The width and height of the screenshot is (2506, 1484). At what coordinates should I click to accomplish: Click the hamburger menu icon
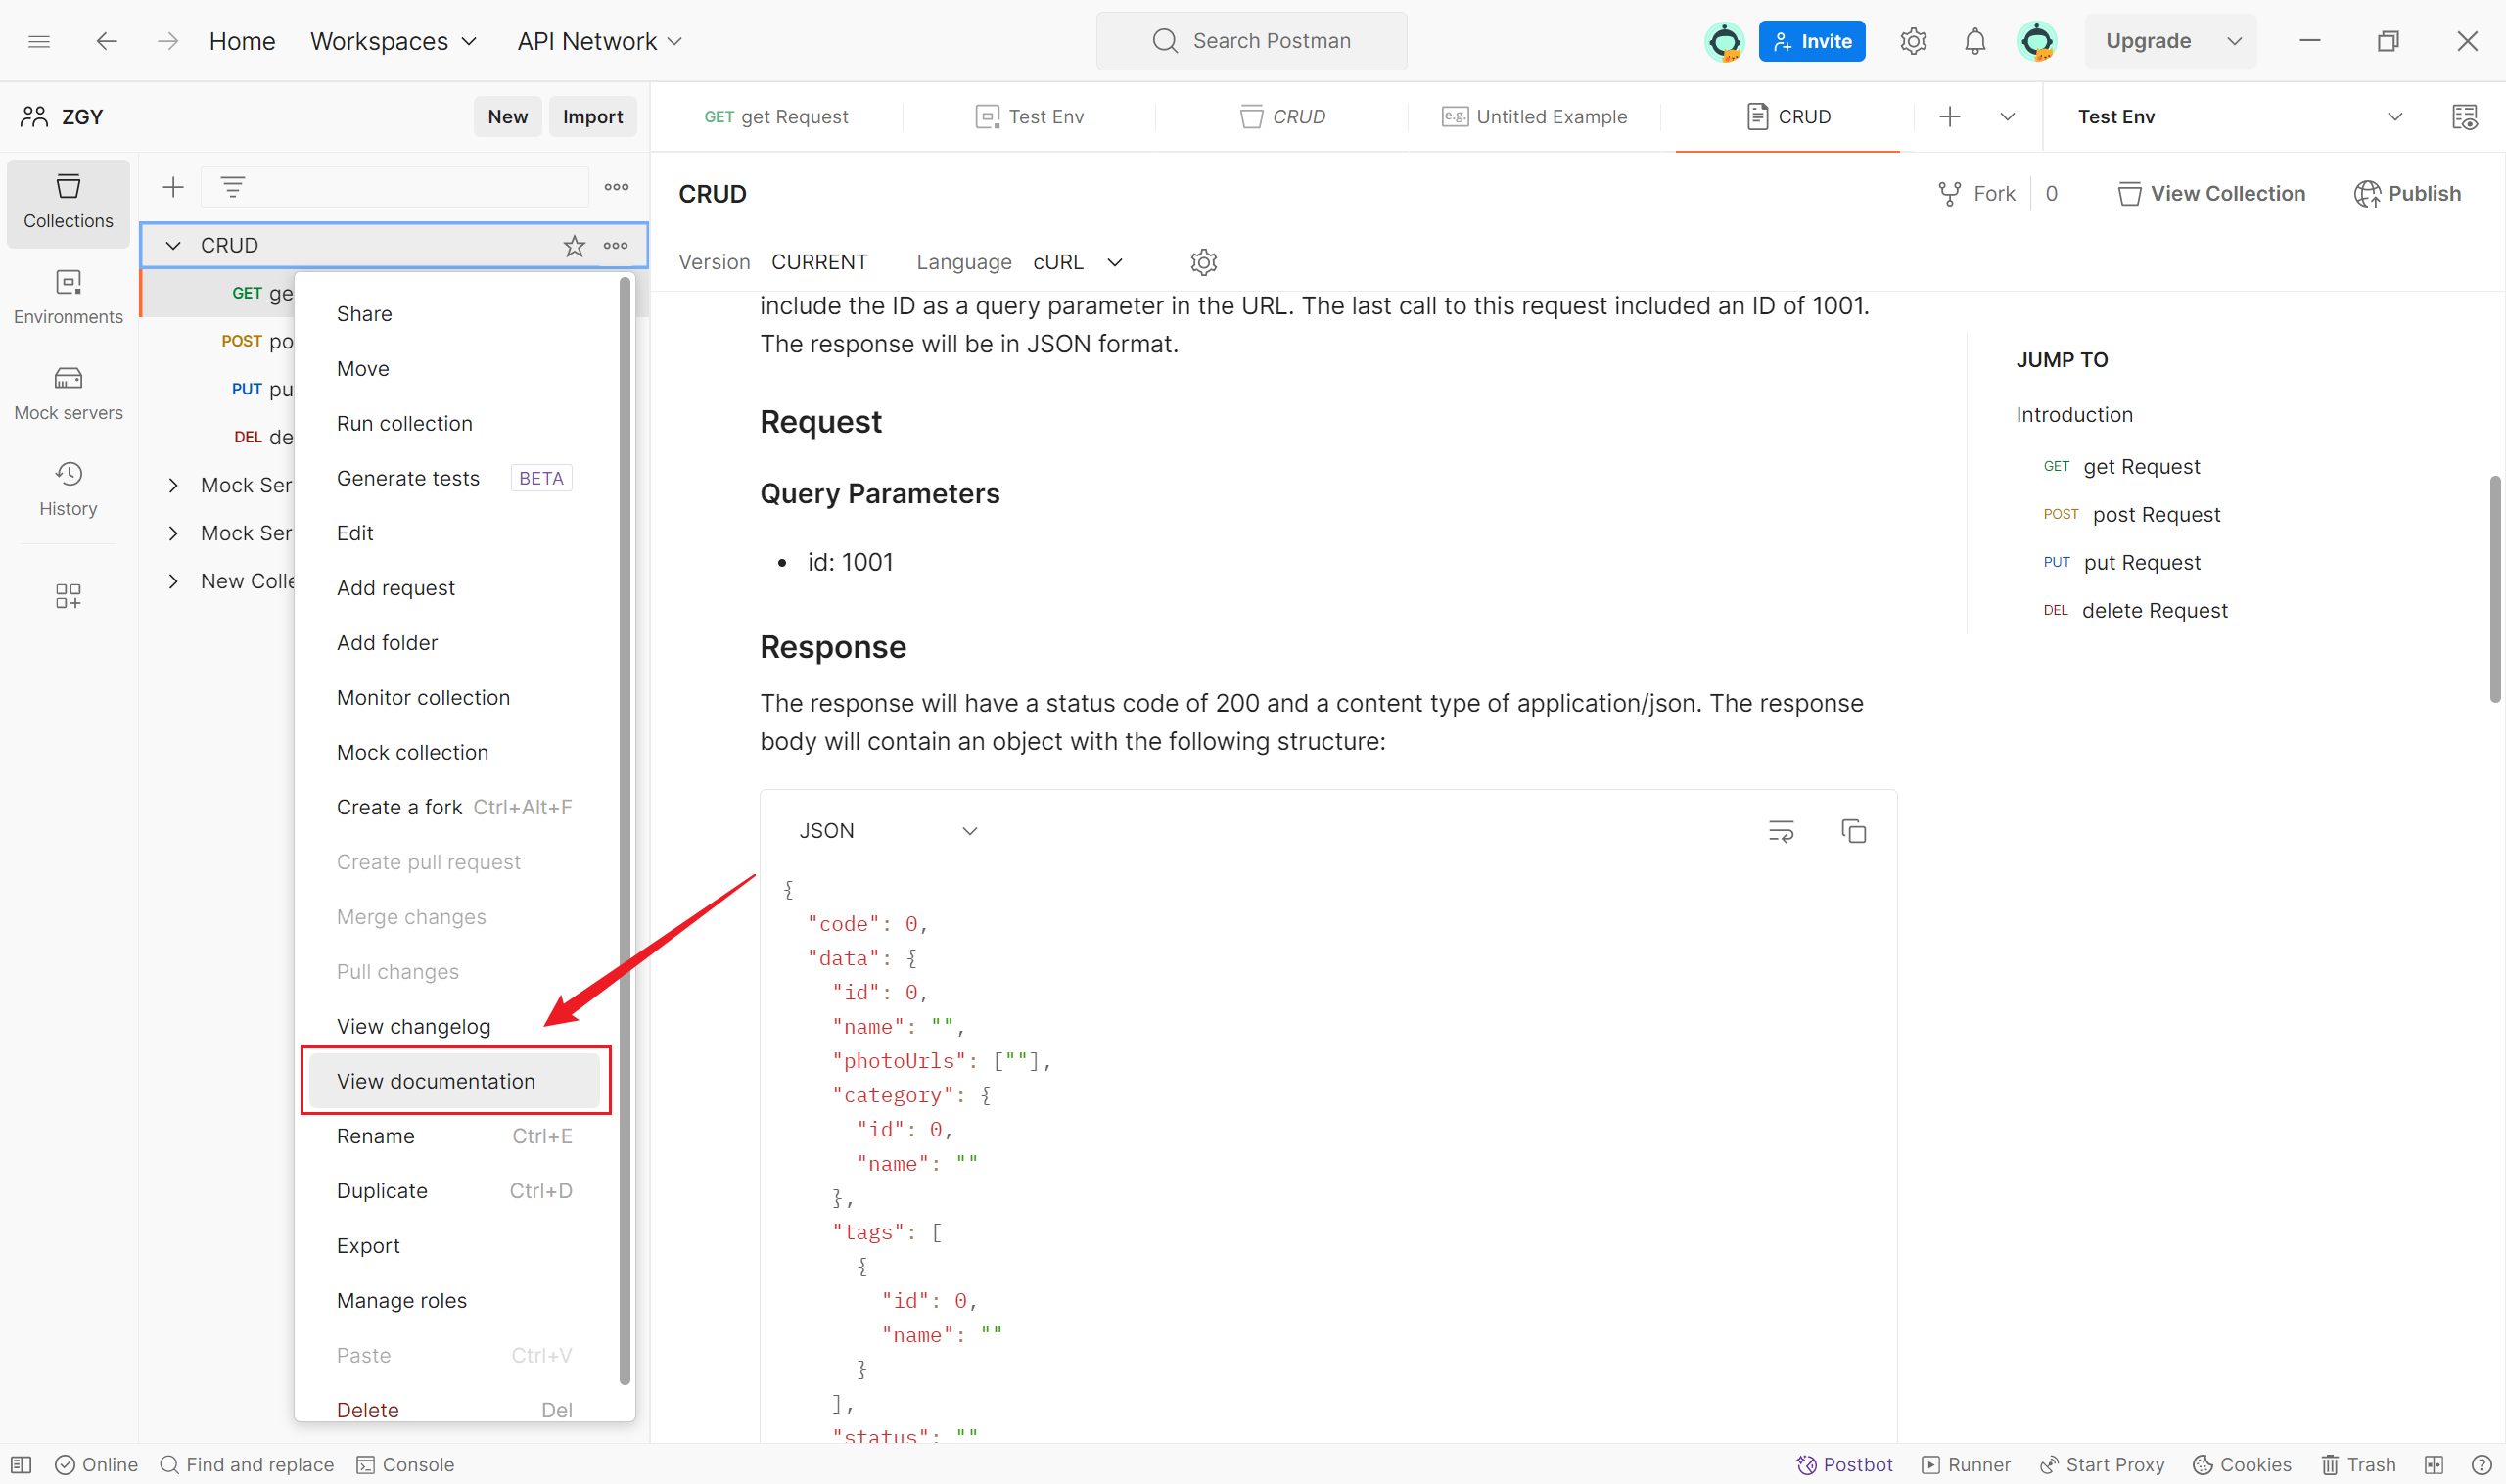tap(39, 41)
